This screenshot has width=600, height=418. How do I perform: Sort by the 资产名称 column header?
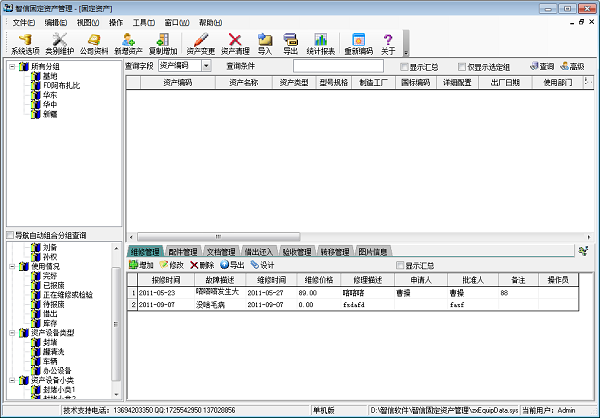pyautogui.click(x=244, y=82)
